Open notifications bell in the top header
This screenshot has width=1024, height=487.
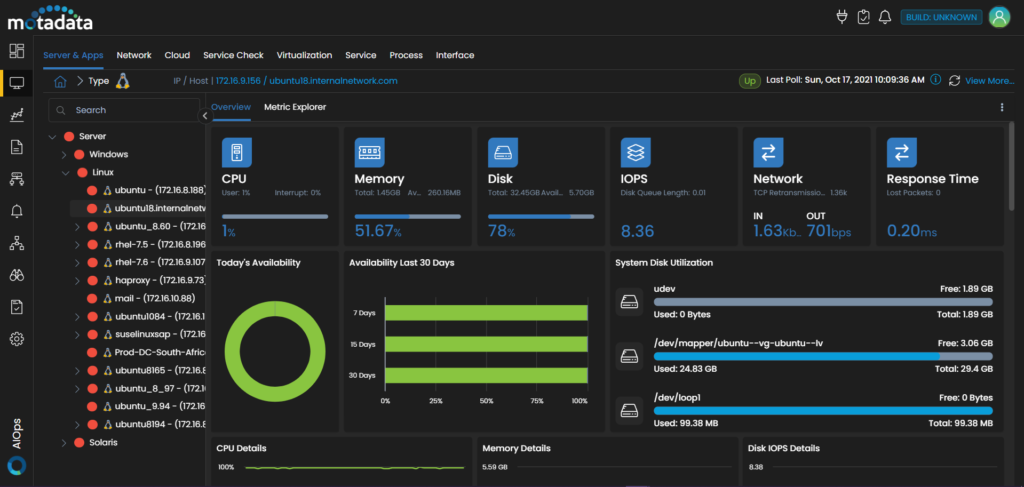point(884,17)
